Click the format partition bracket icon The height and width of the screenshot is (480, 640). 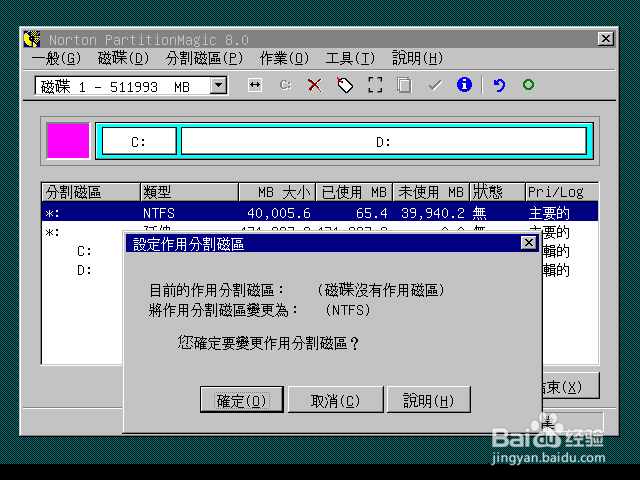click(375, 85)
